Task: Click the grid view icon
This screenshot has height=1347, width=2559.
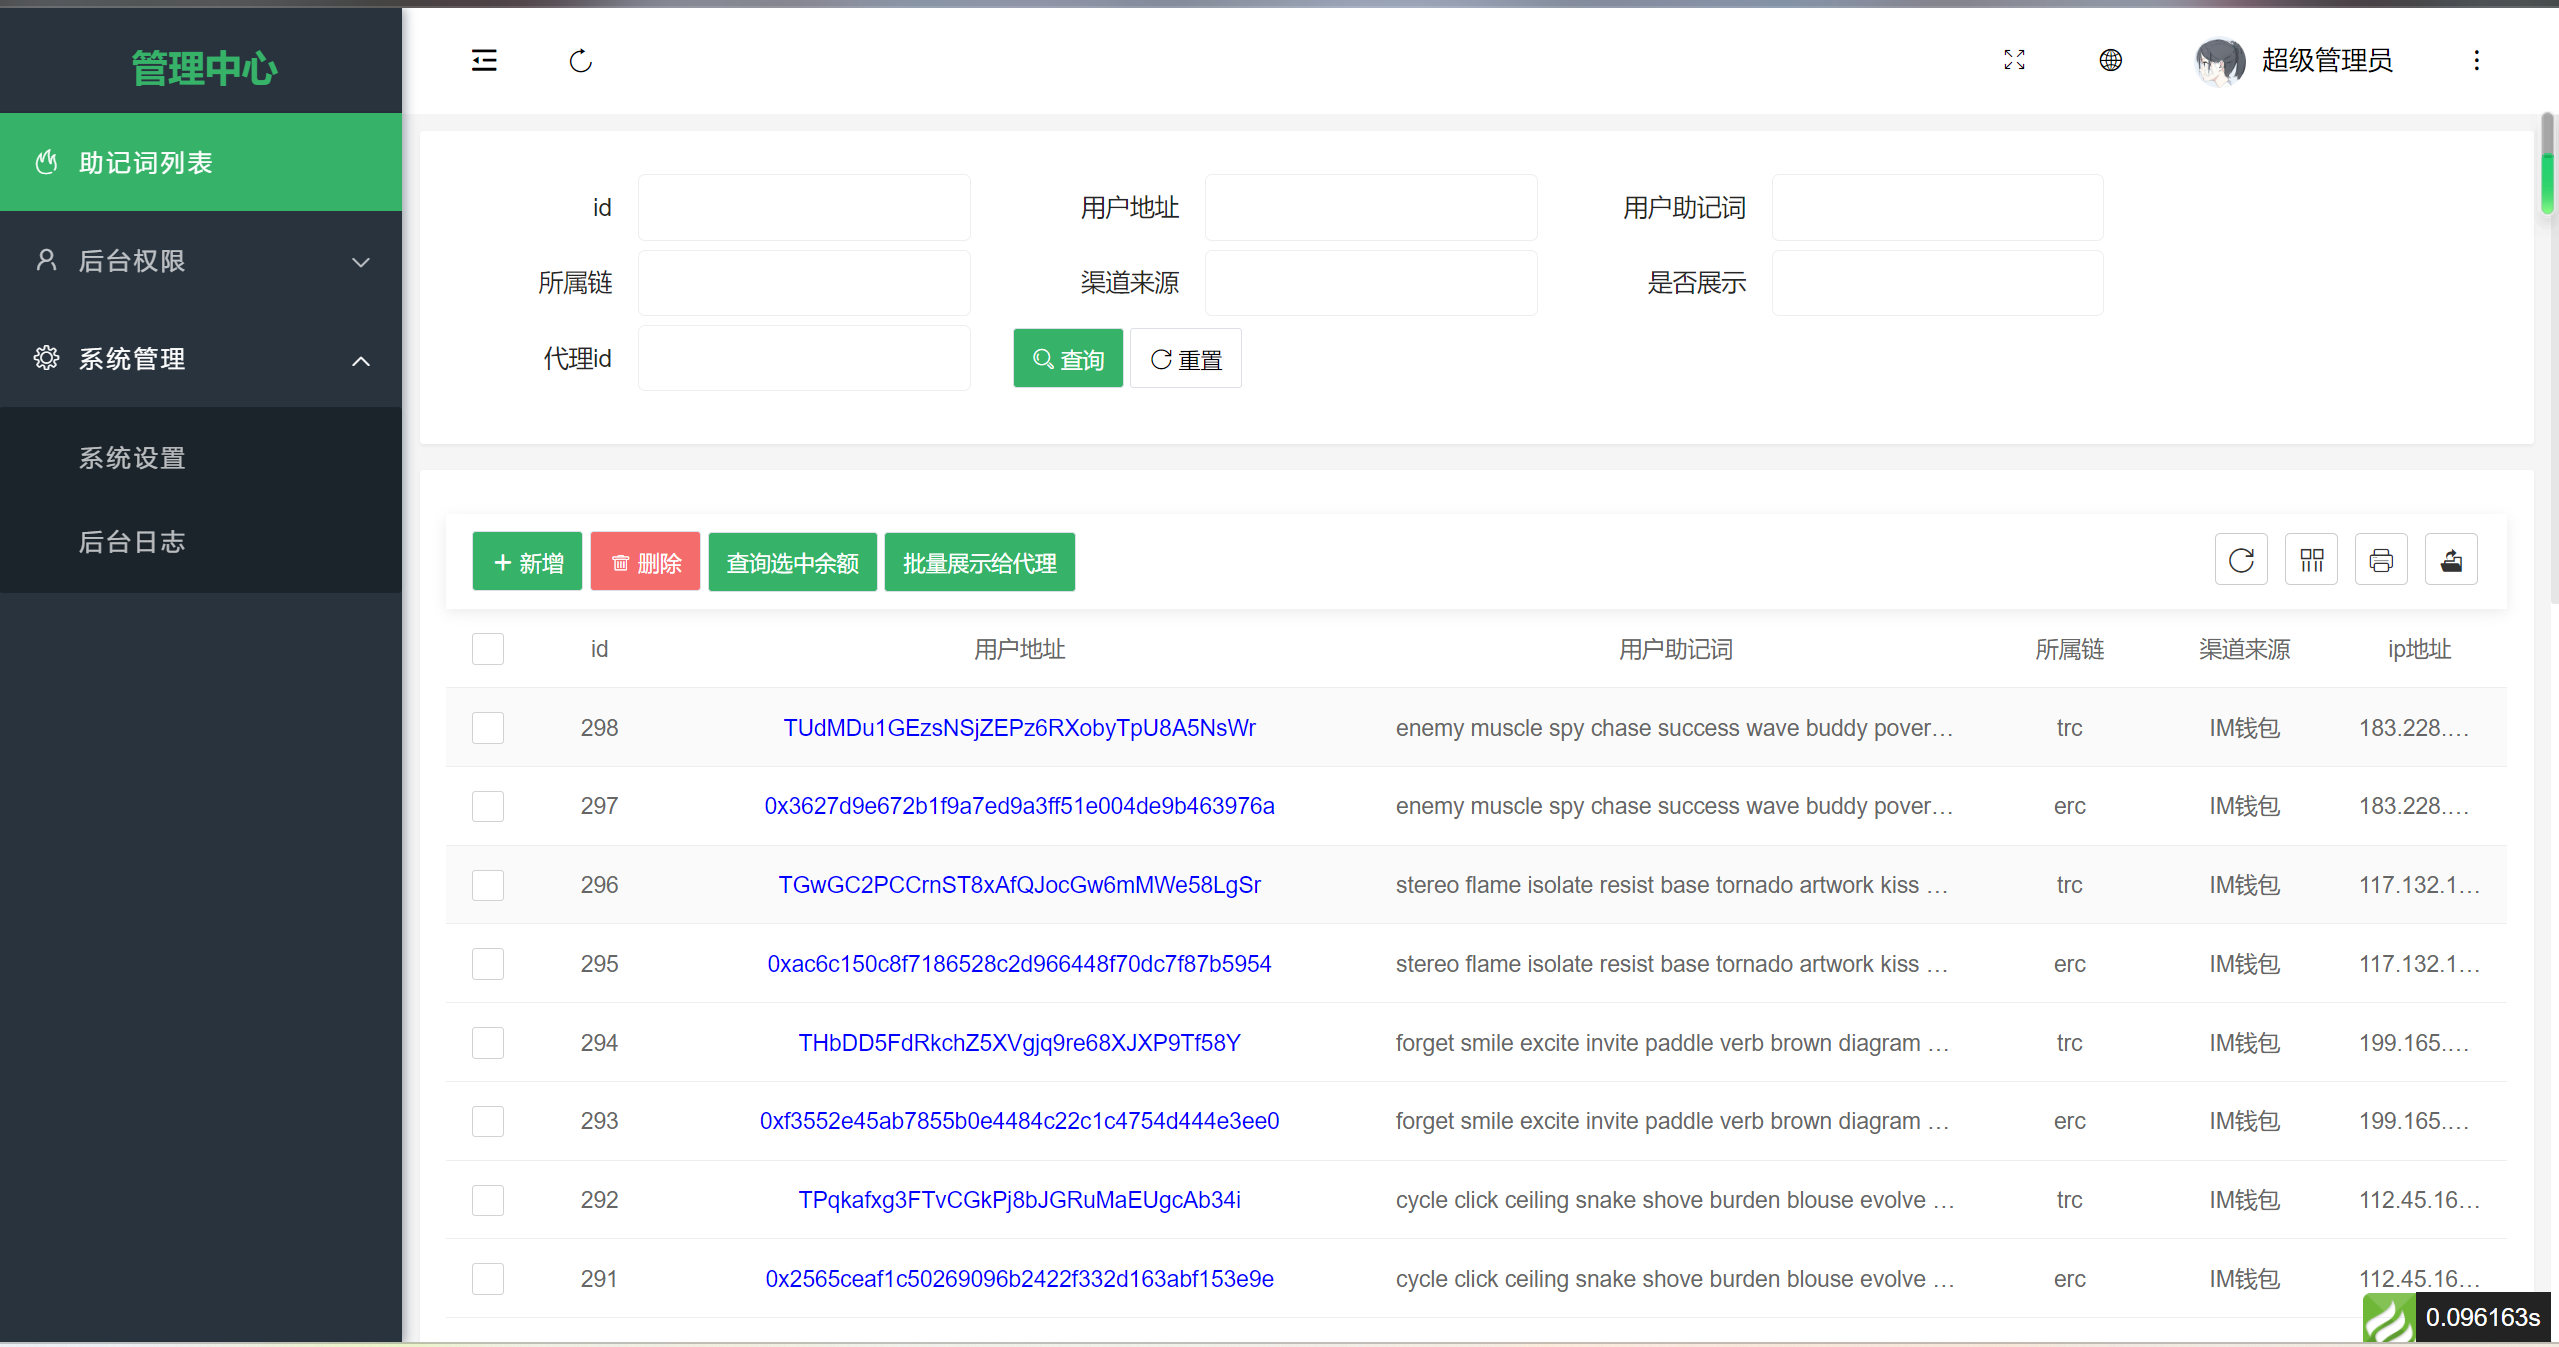Action: click(x=2310, y=562)
